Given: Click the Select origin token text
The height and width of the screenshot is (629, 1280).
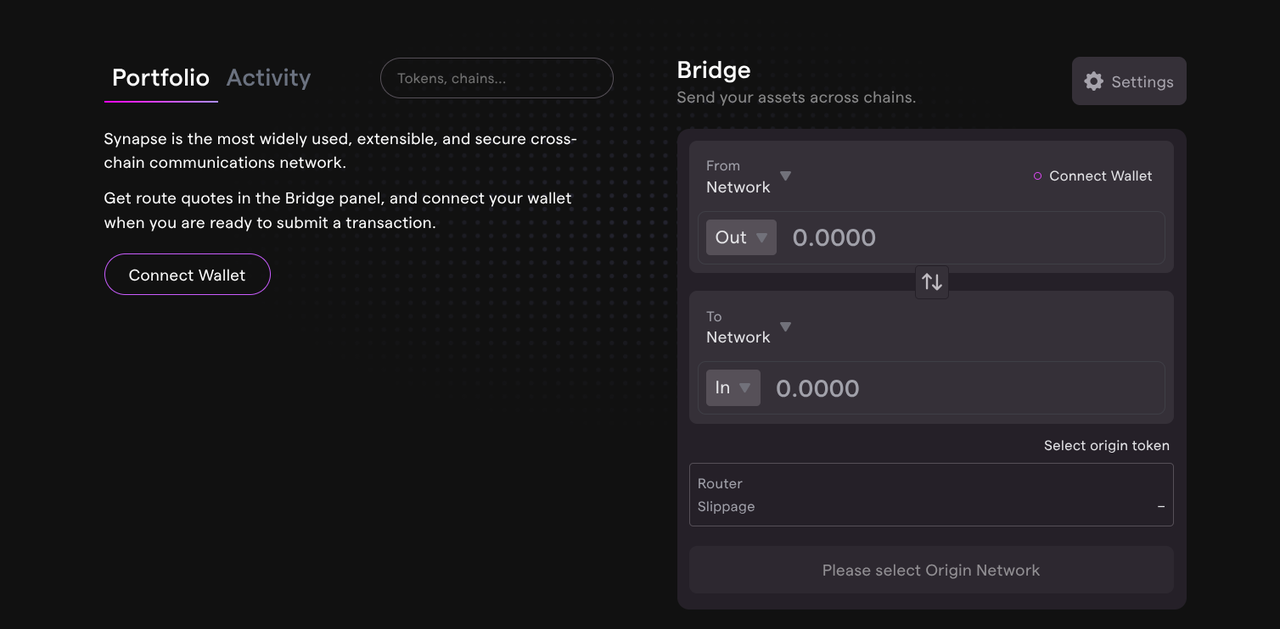Looking at the screenshot, I should tap(1106, 446).
